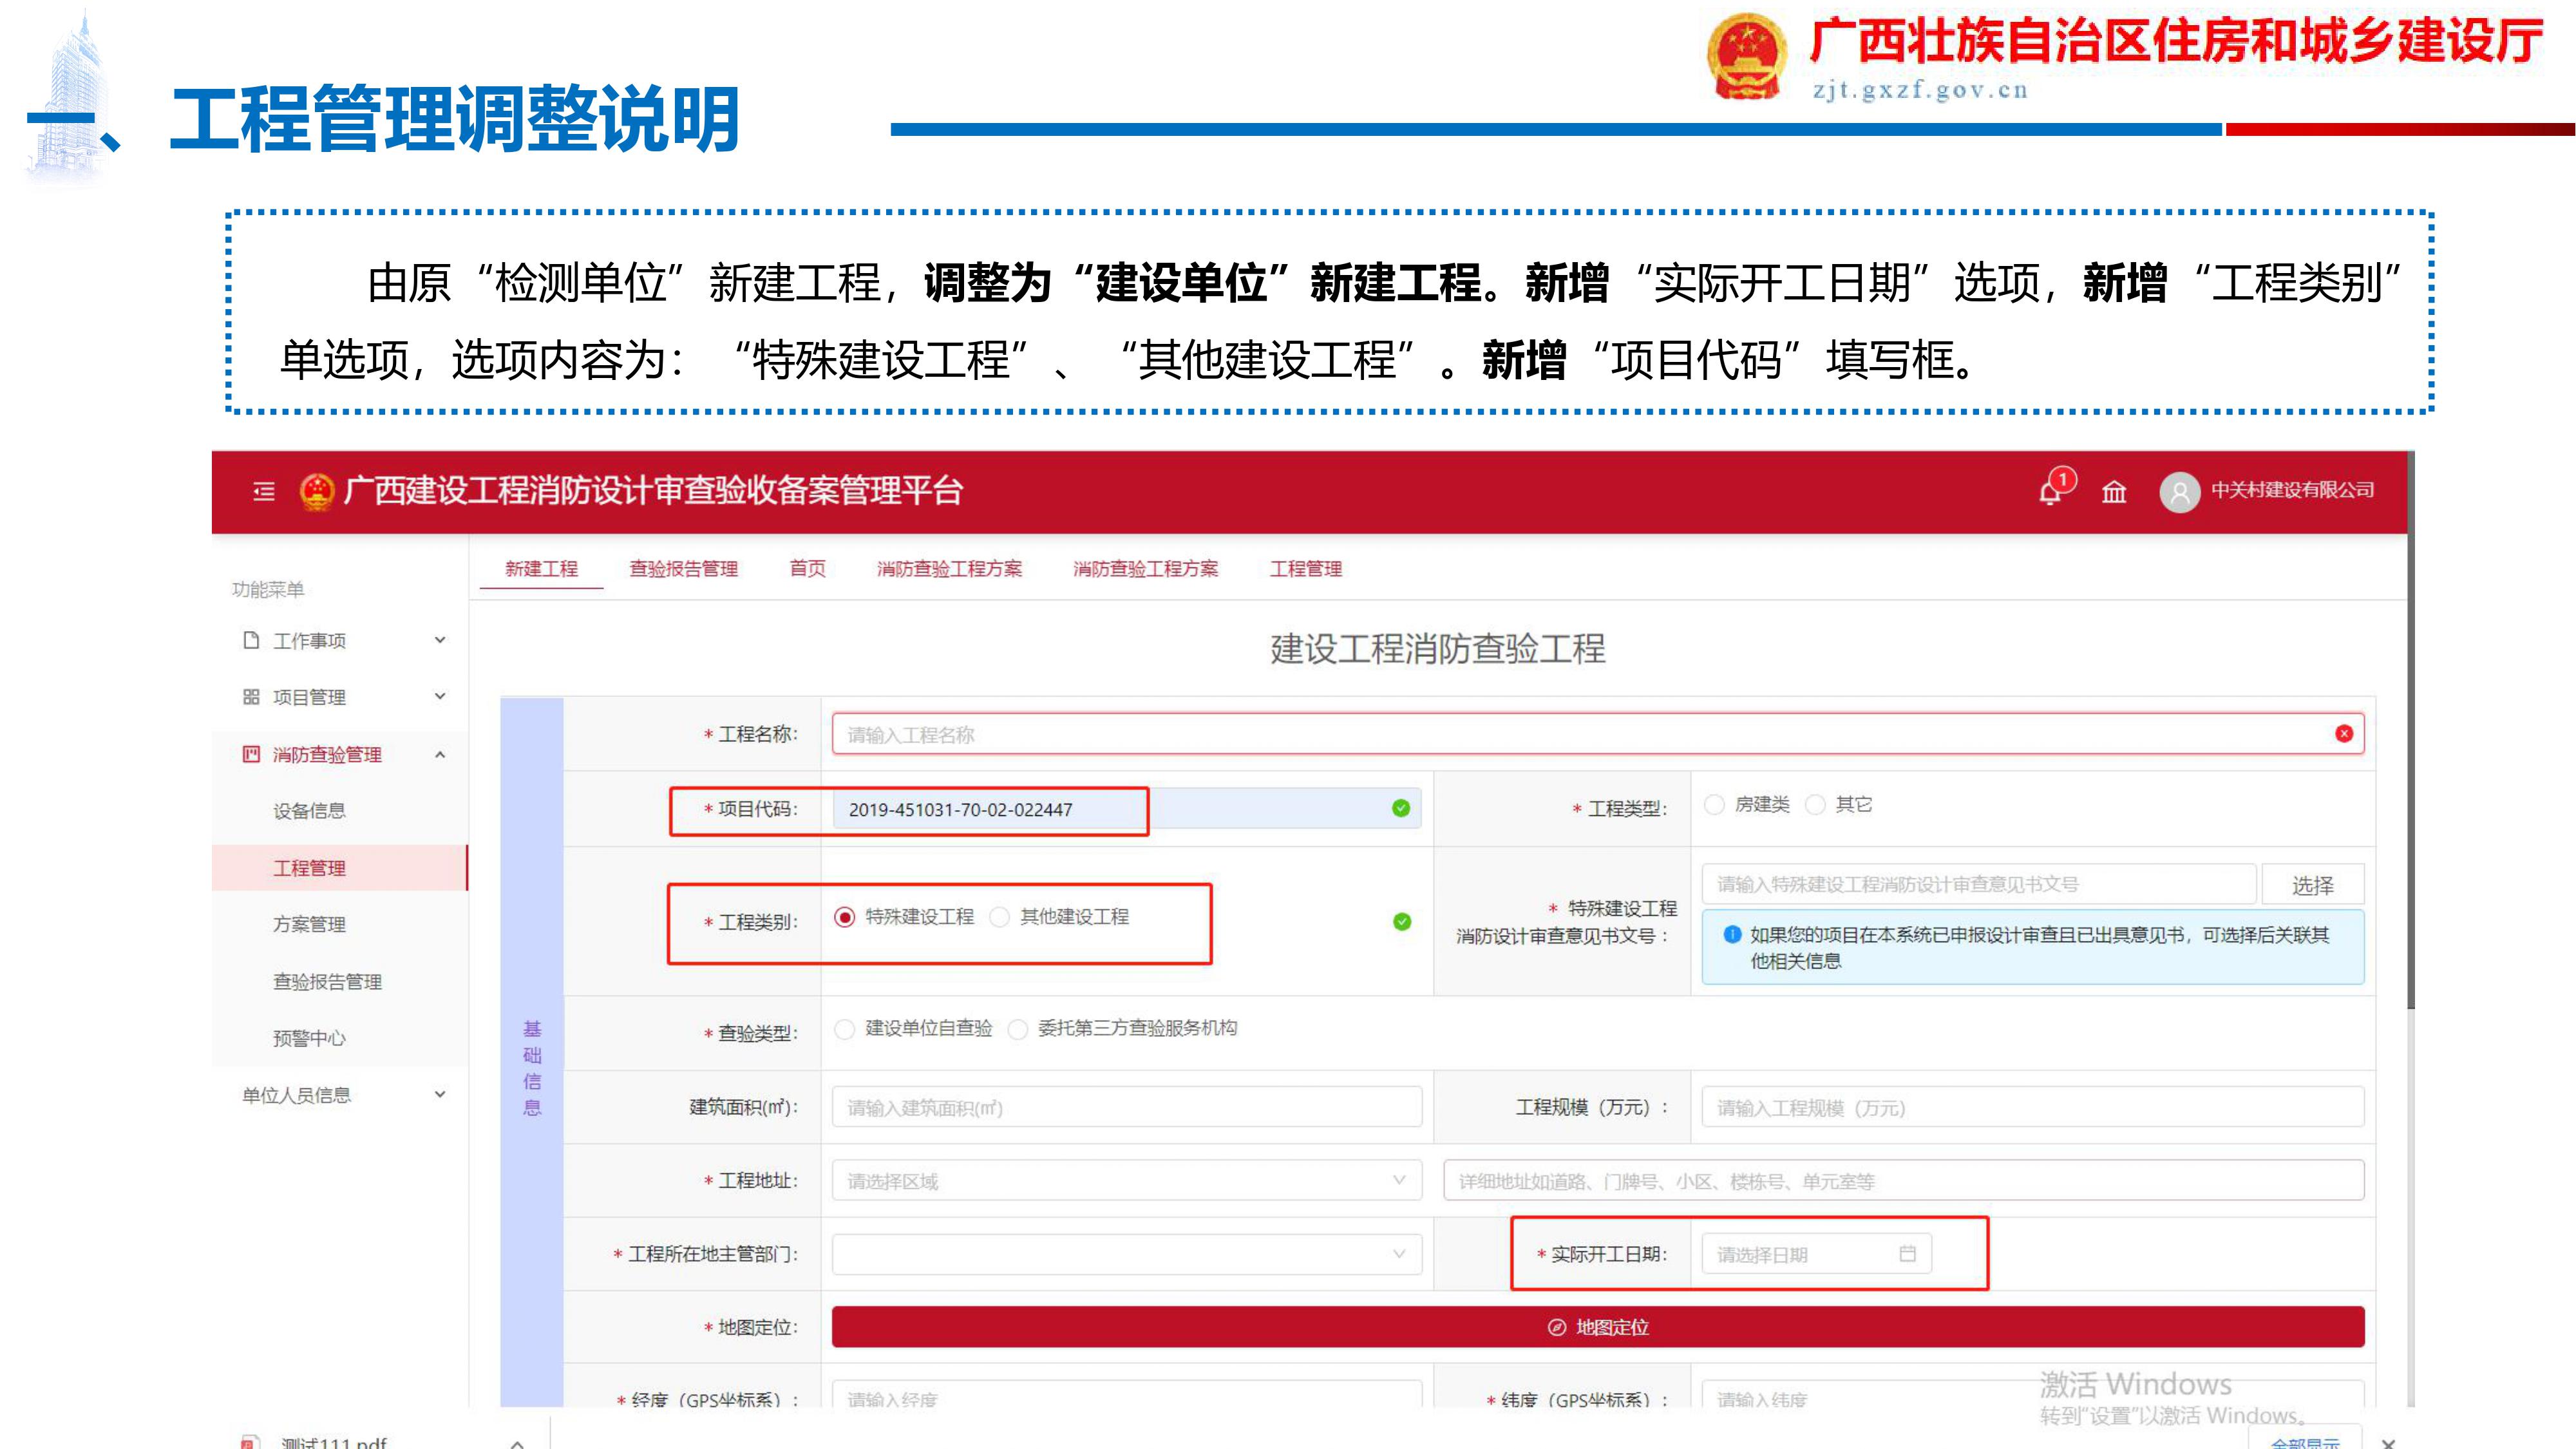
Task: Click the 建筑面积 input field
Action: point(1126,1108)
